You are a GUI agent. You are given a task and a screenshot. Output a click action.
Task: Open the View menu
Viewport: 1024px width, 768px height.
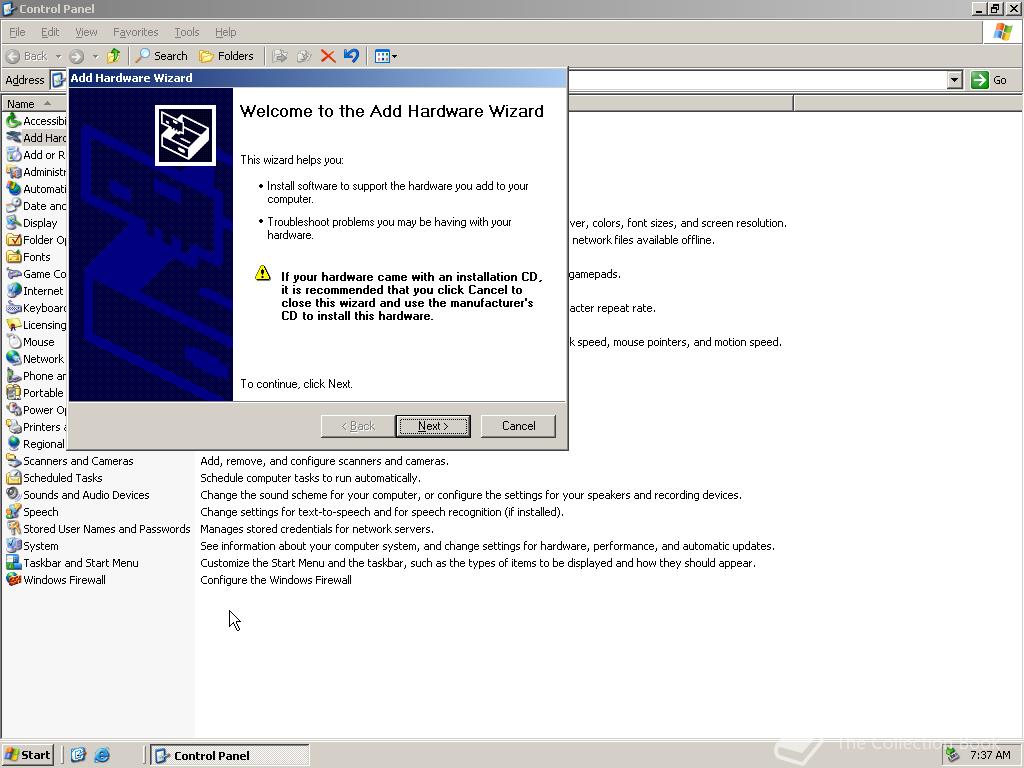86,32
